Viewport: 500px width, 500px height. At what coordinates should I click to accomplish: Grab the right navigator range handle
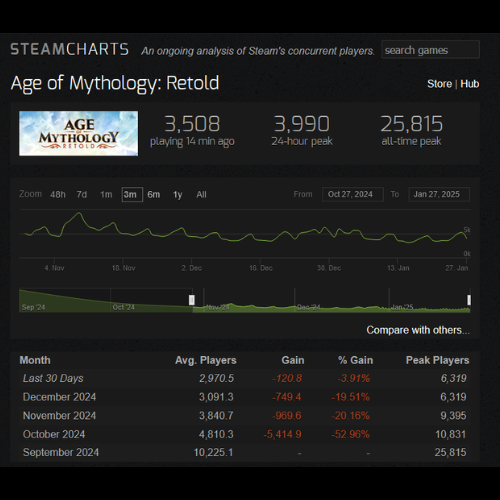click(469, 300)
